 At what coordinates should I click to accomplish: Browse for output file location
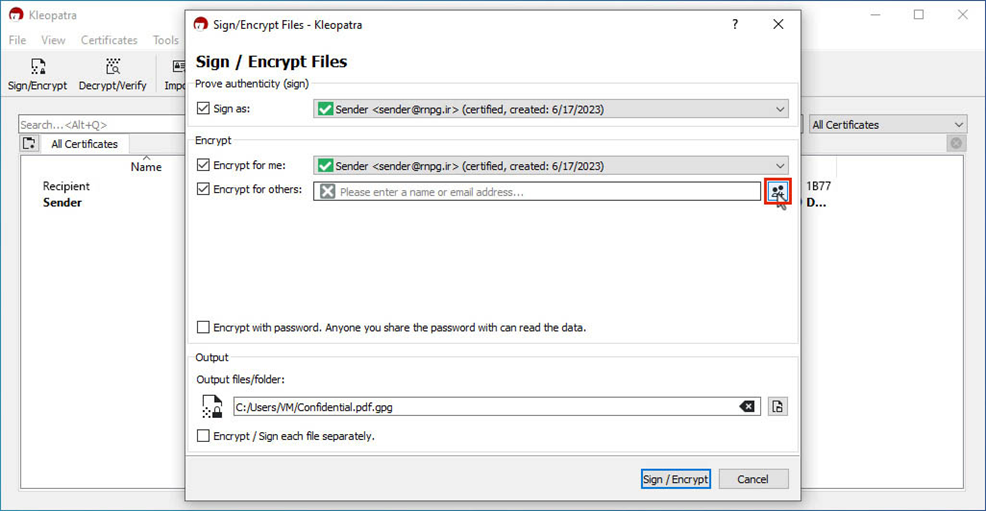coord(778,407)
